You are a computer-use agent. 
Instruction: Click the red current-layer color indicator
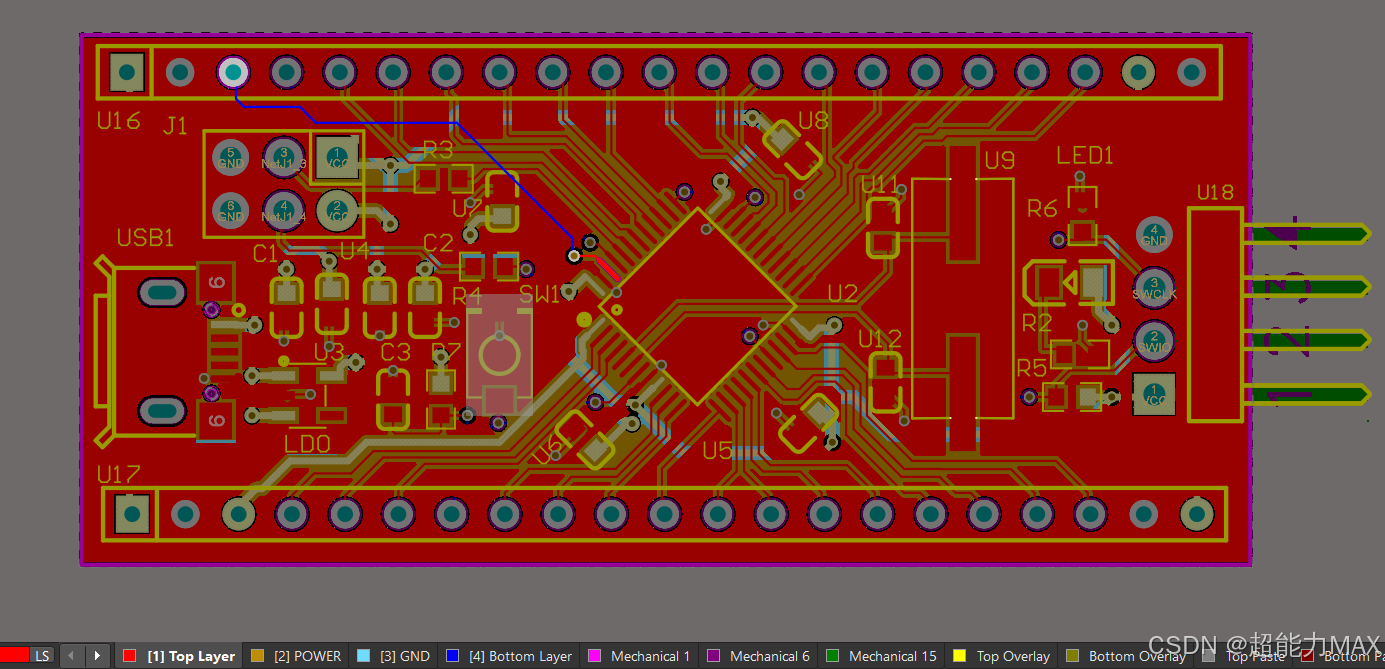pos(15,655)
